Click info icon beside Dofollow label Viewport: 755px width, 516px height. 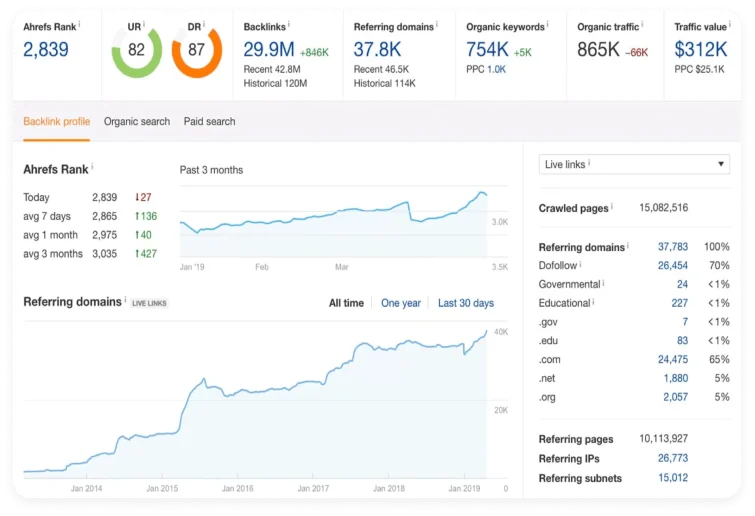click(581, 265)
